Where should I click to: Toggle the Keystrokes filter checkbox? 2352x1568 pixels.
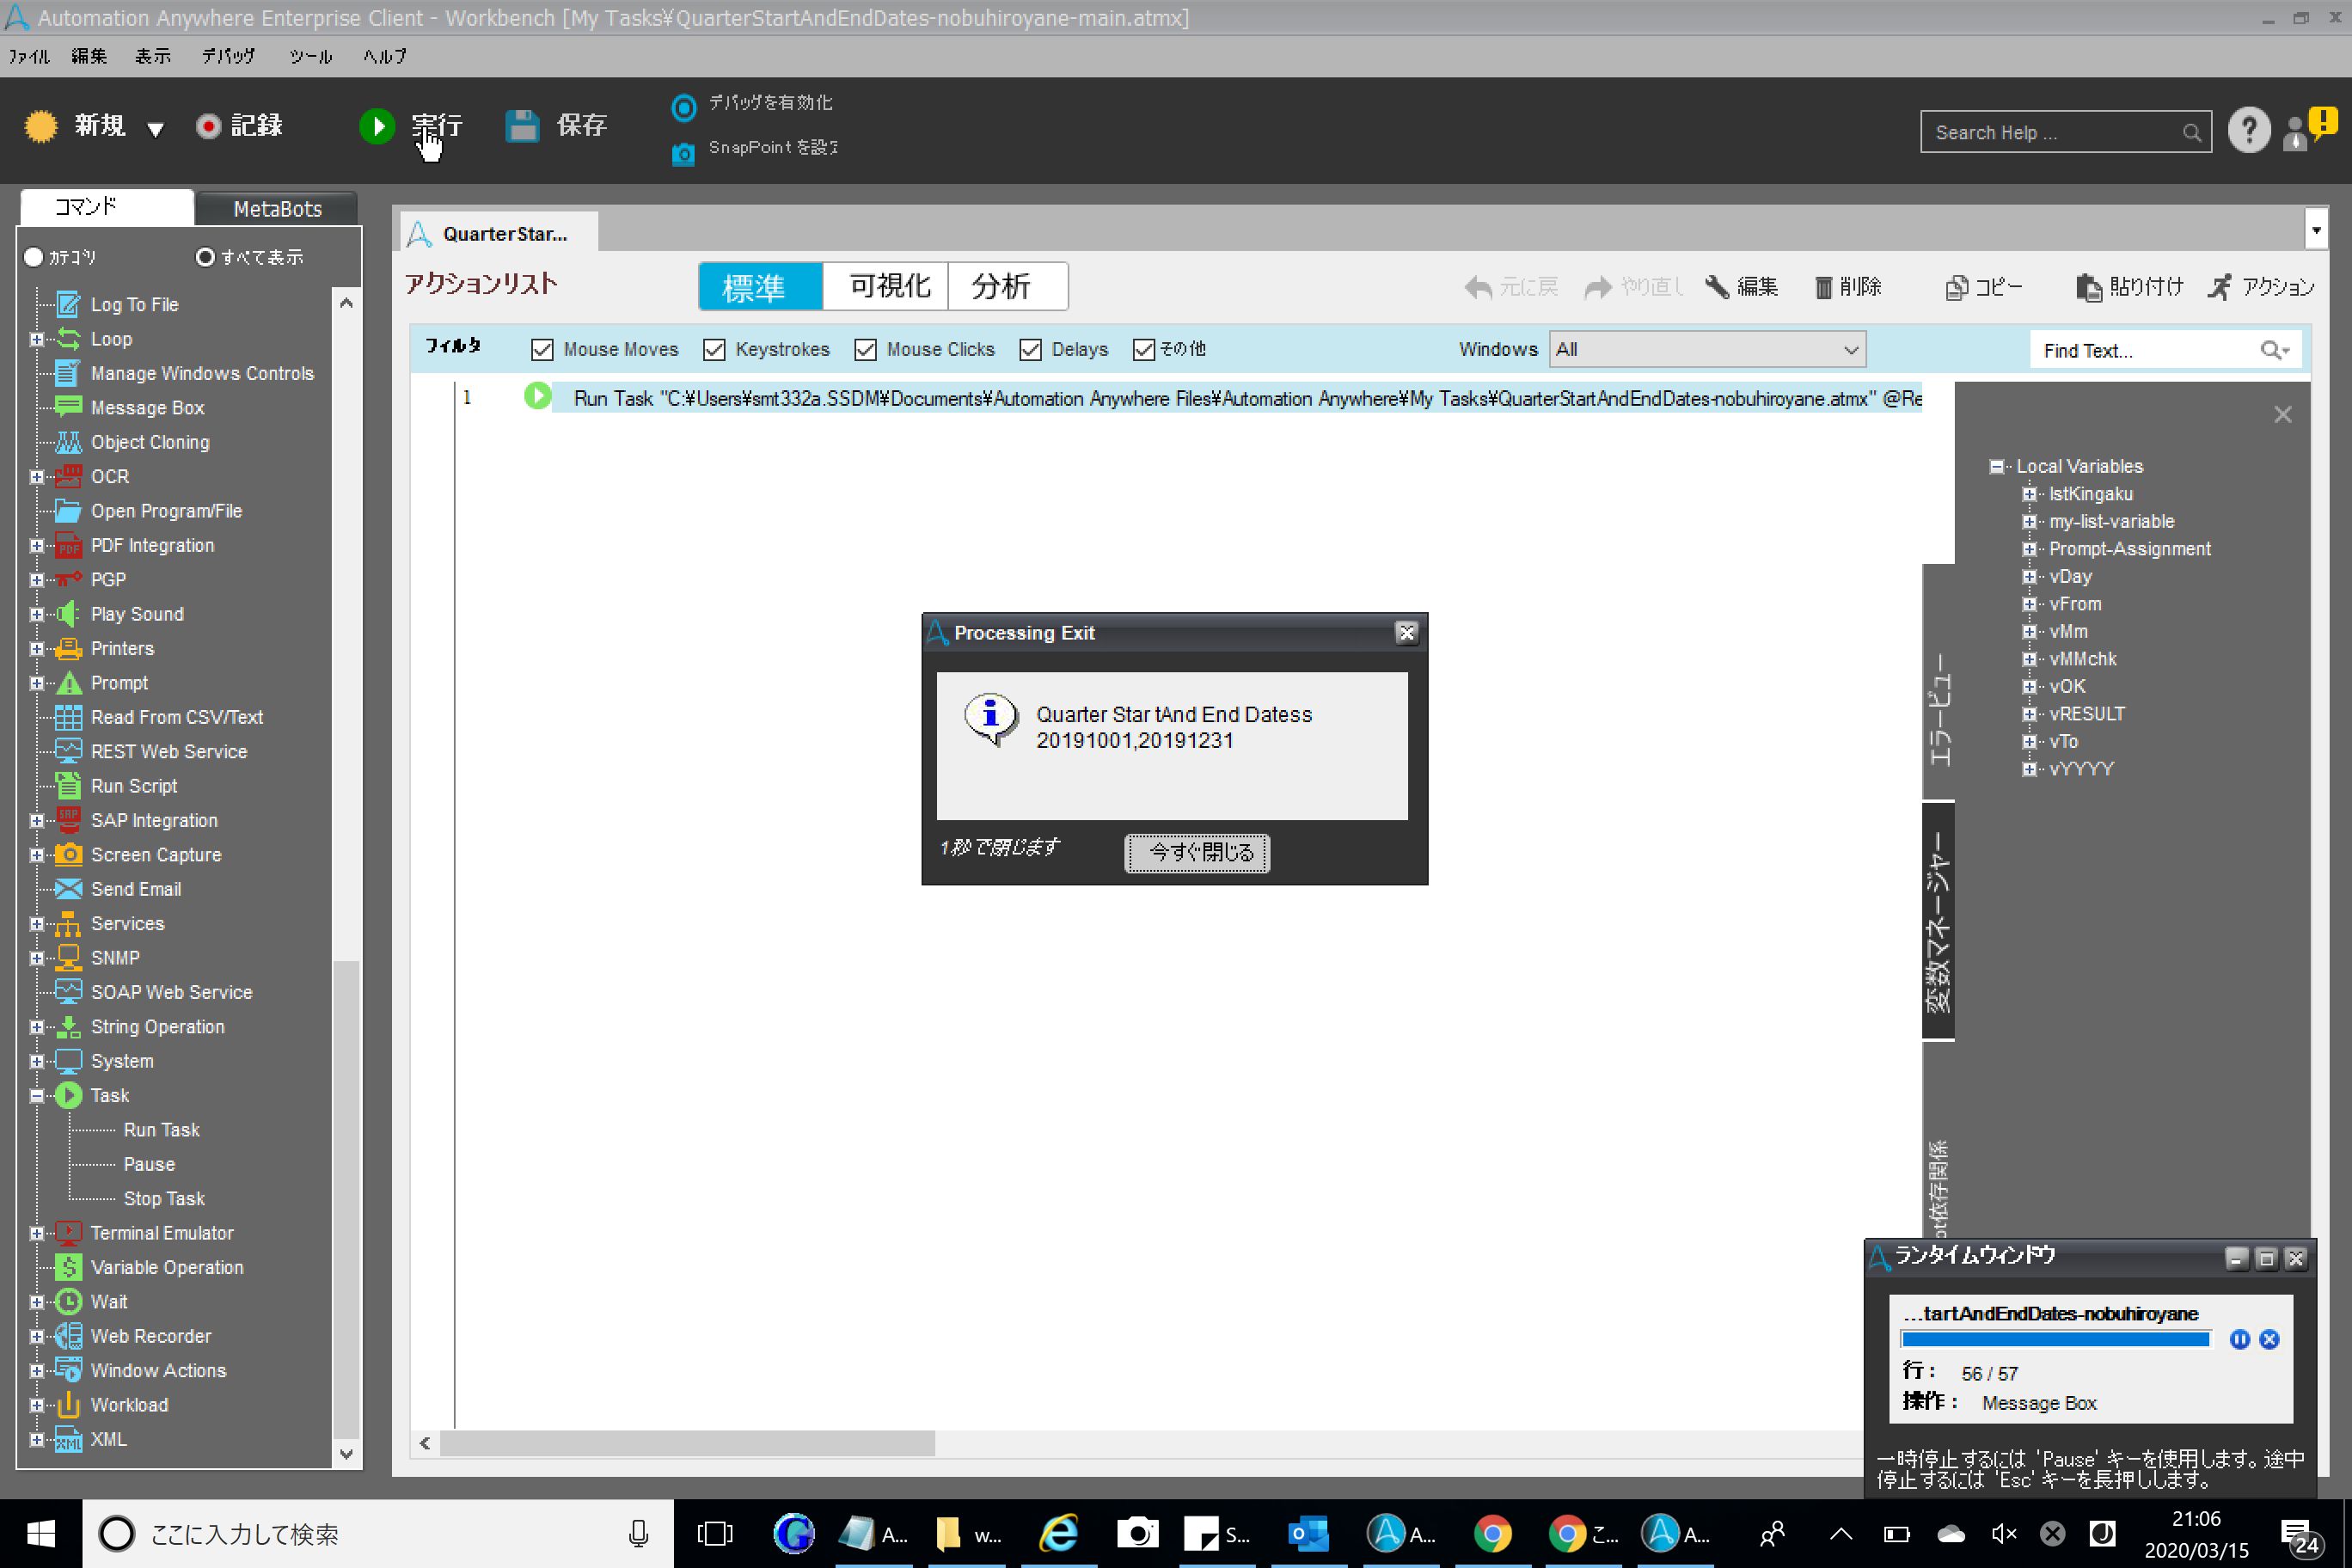coord(714,350)
